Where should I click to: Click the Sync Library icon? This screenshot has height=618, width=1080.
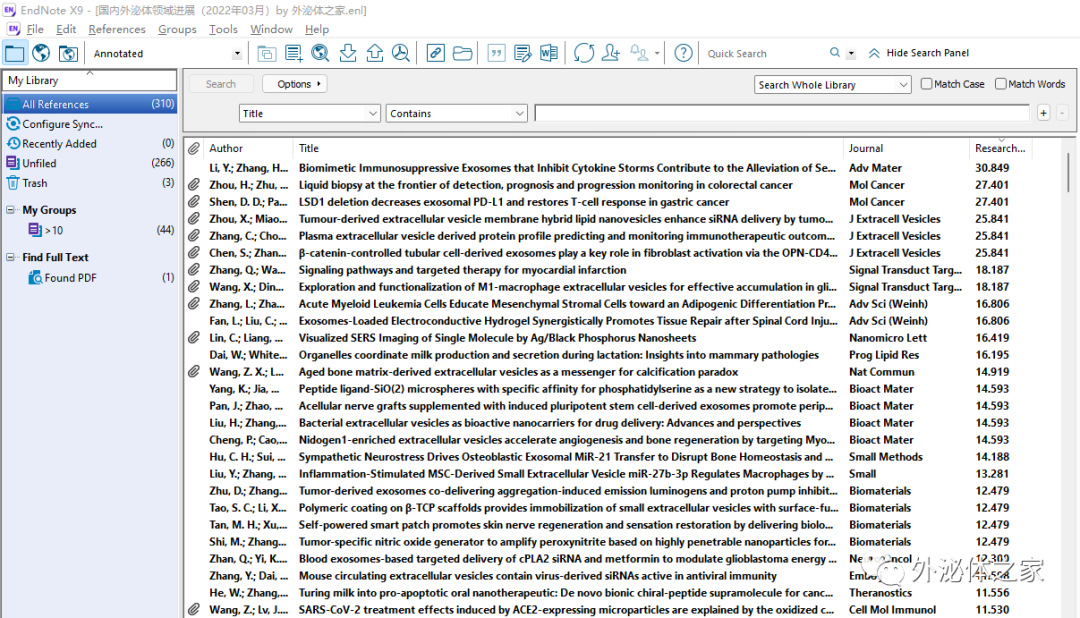[583, 53]
